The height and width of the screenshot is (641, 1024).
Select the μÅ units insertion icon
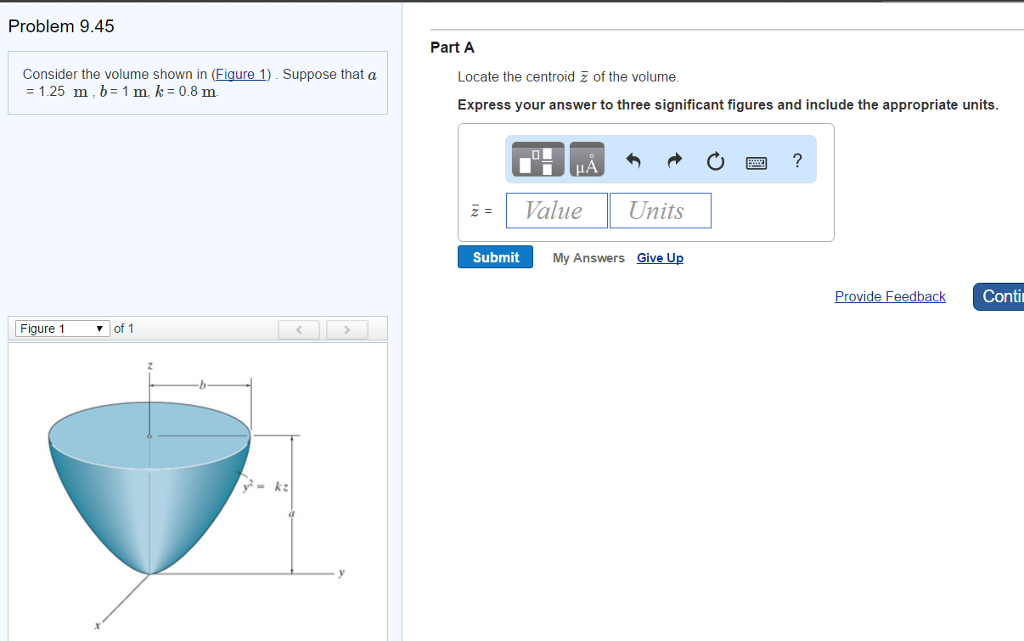[x=585, y=159]
